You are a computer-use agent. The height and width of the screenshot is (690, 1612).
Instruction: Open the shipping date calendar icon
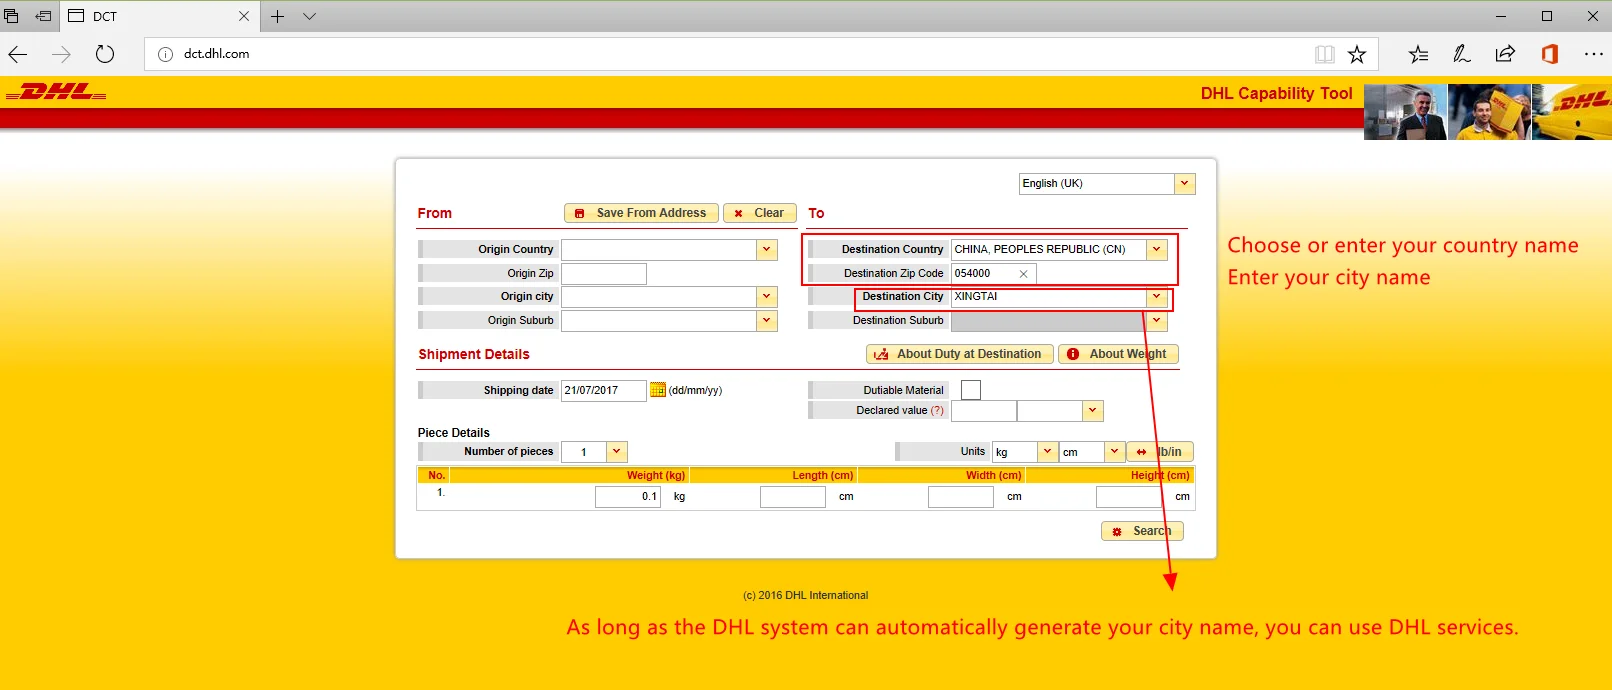click(658, 390)
